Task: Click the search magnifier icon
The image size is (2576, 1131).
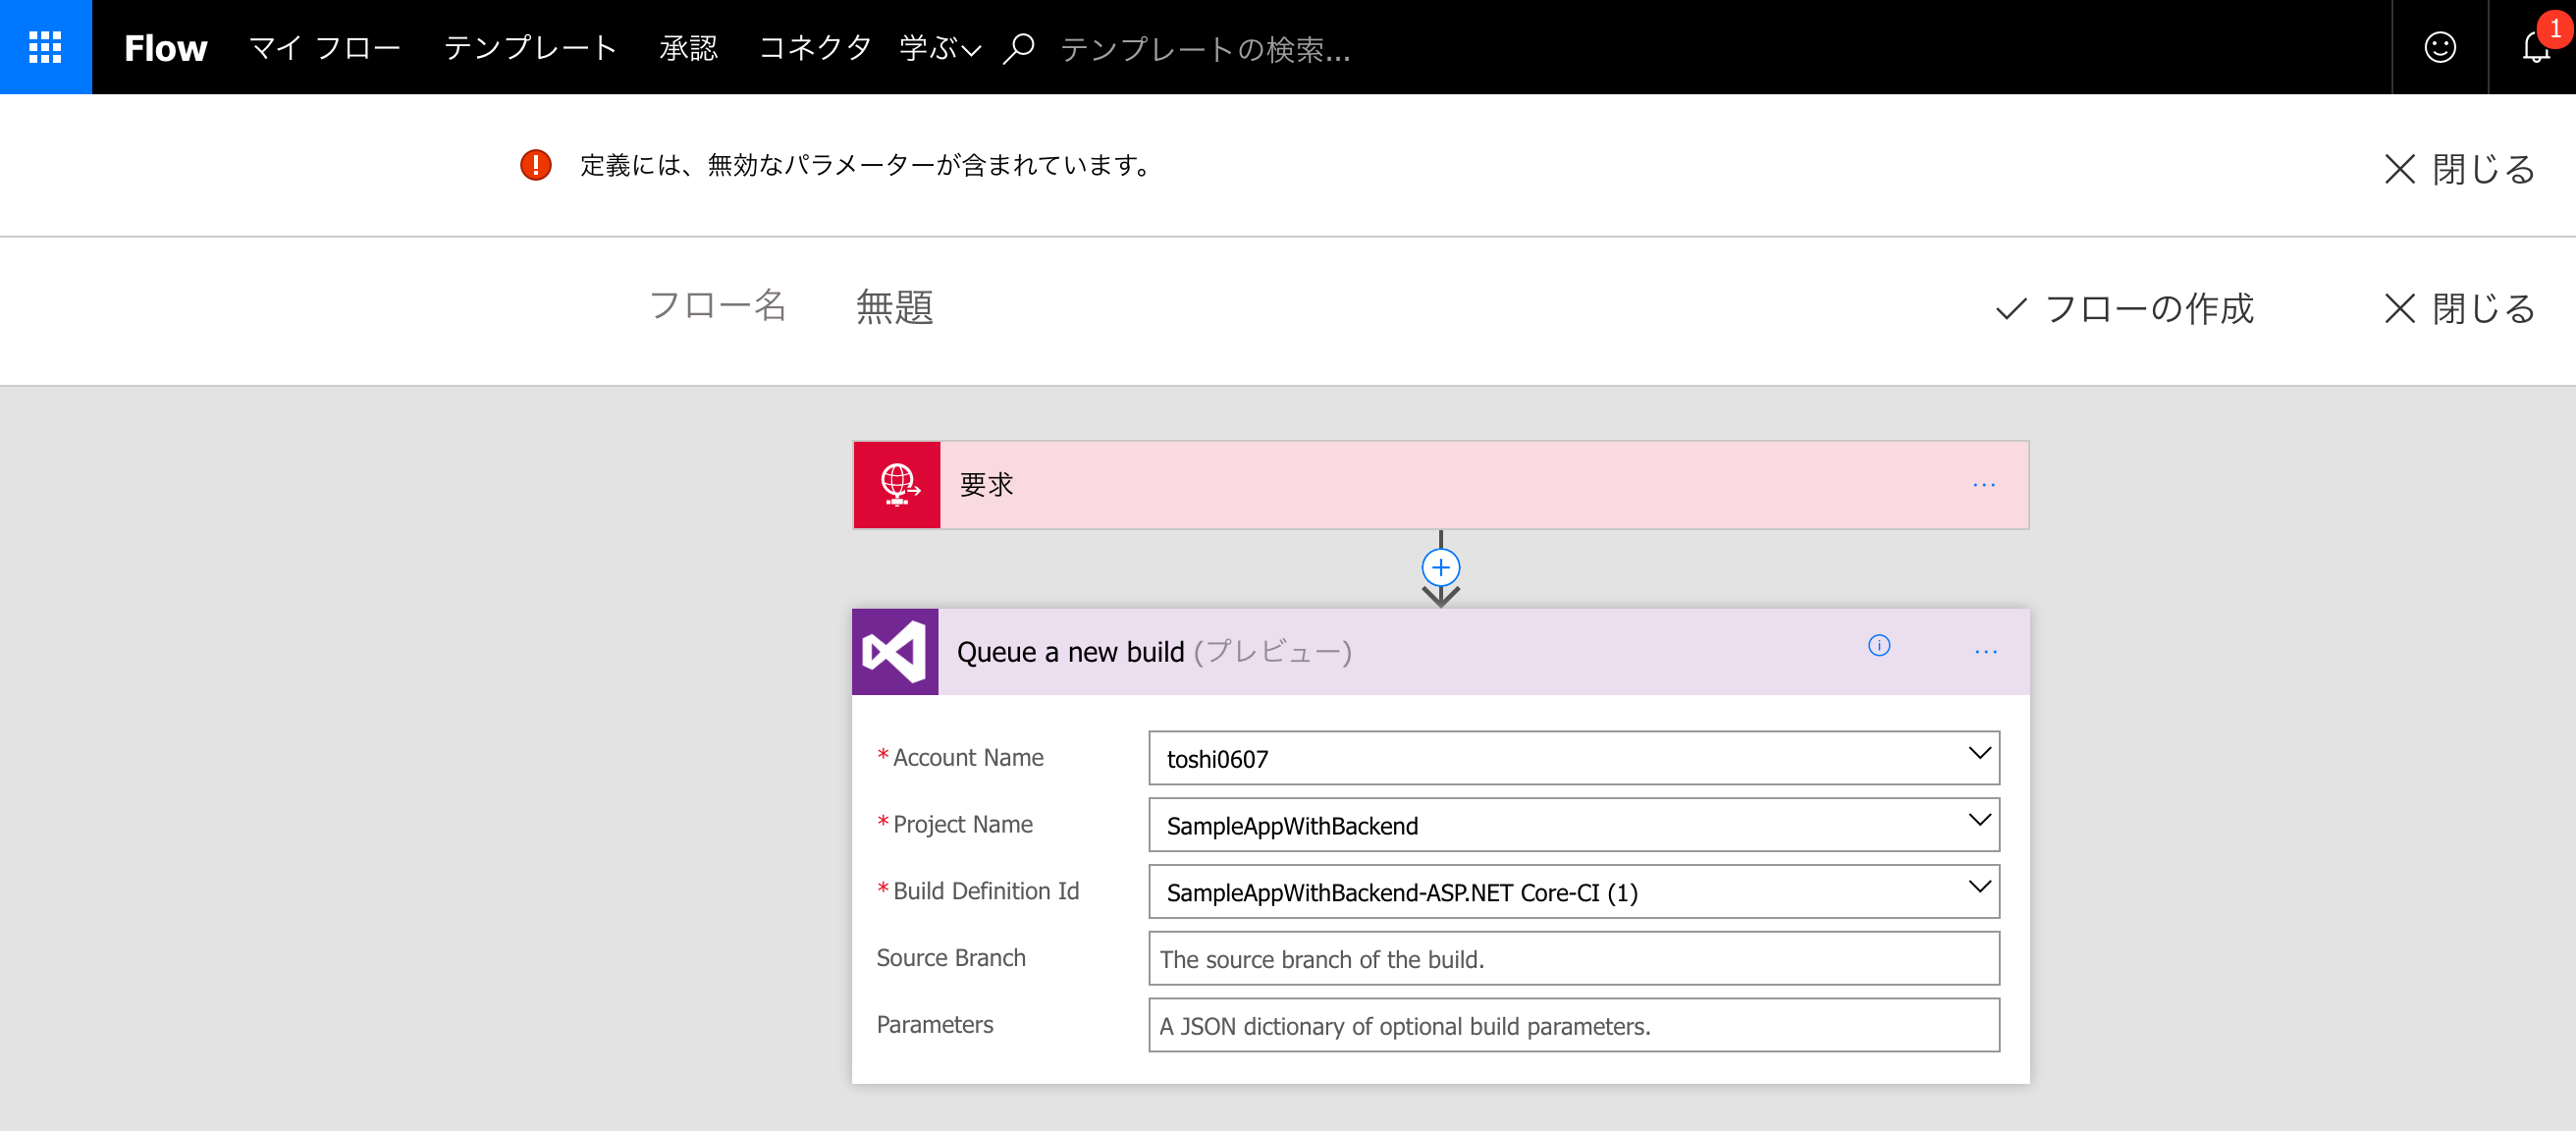Action: click(1018, 48)
